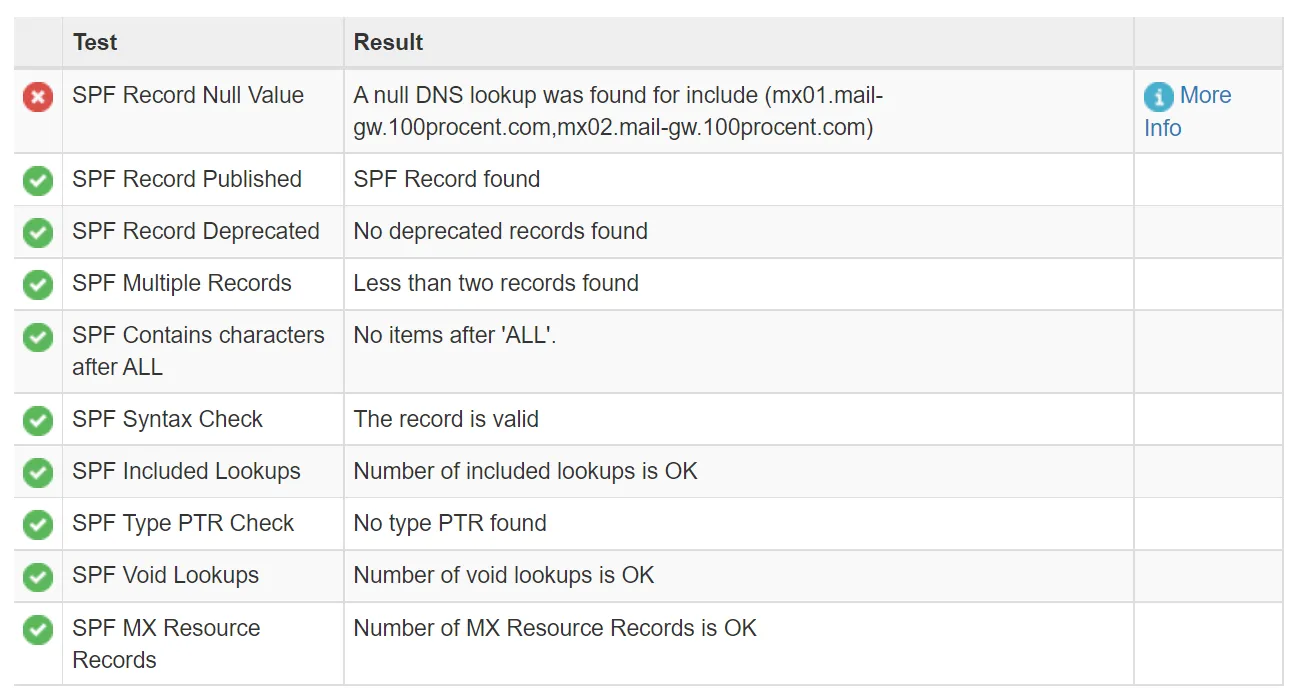Click the green check icon beside SPF Multiple Records
Screen dimensions: 1298x700
point(38,285)
